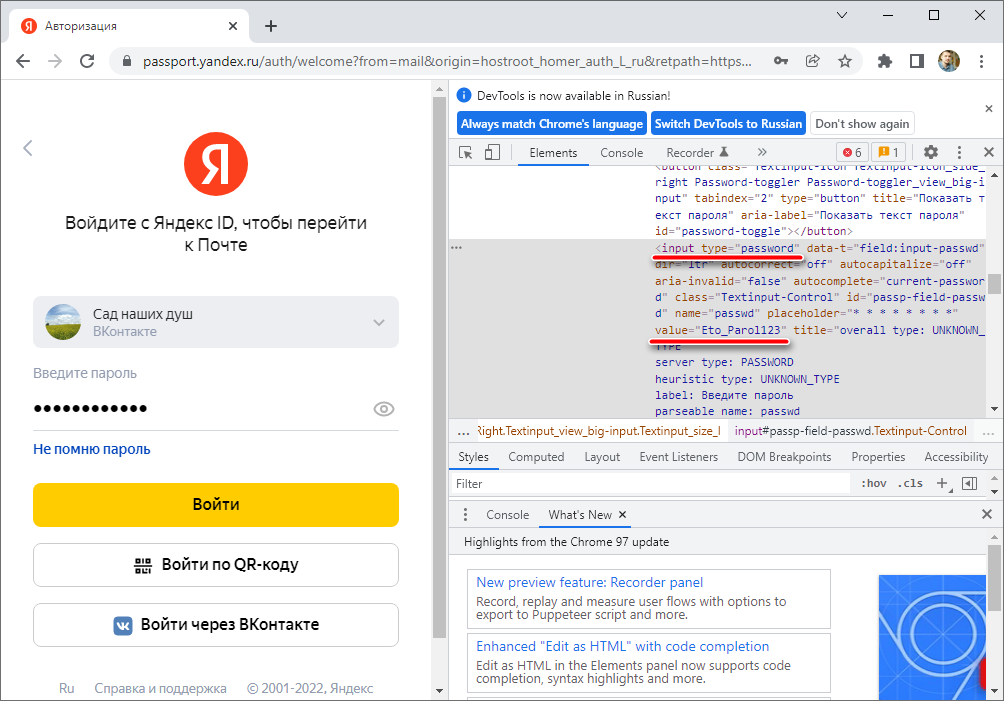Open the Computed styles tab

click(x=536, y=457)
